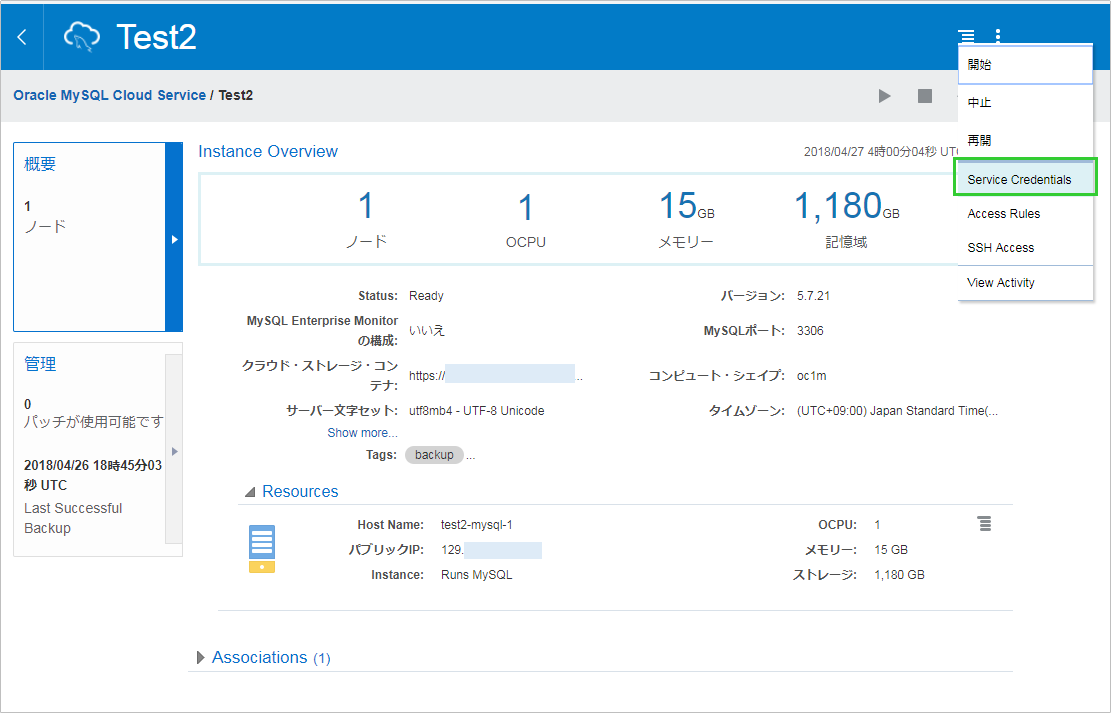Click the 15GB メモリー overview metric
Image resolution: width=1111 pixels, height=713 pixels.
[x=686, y=219]
